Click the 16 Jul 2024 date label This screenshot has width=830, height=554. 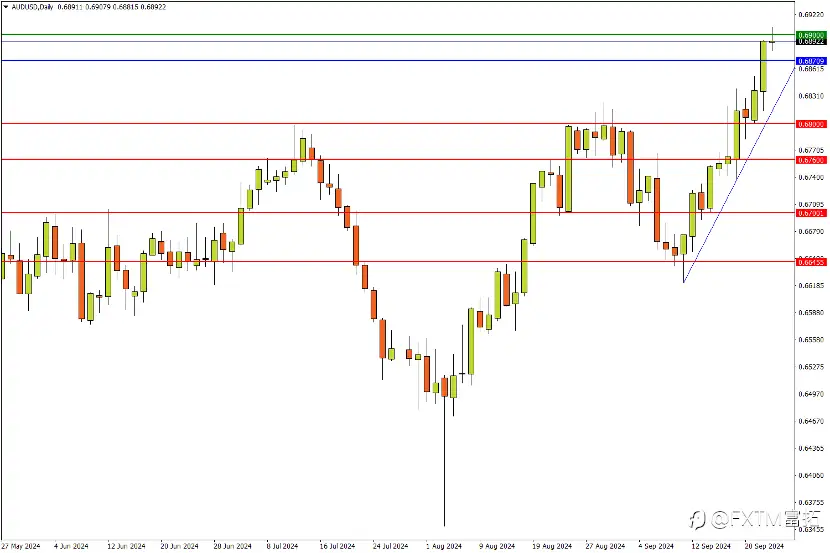(337, 546)
